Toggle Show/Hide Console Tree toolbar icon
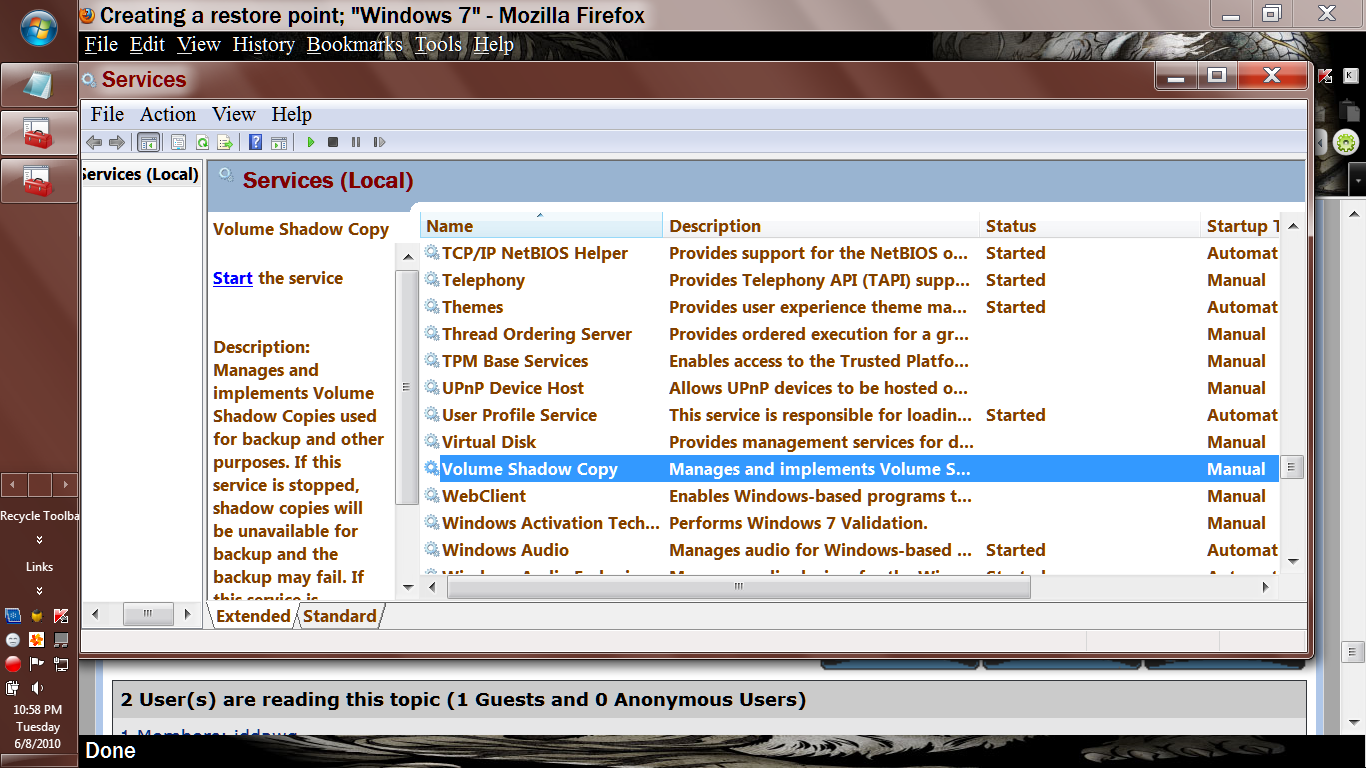This screenshot has height=768, width=1366. click(x=148, y=142)
